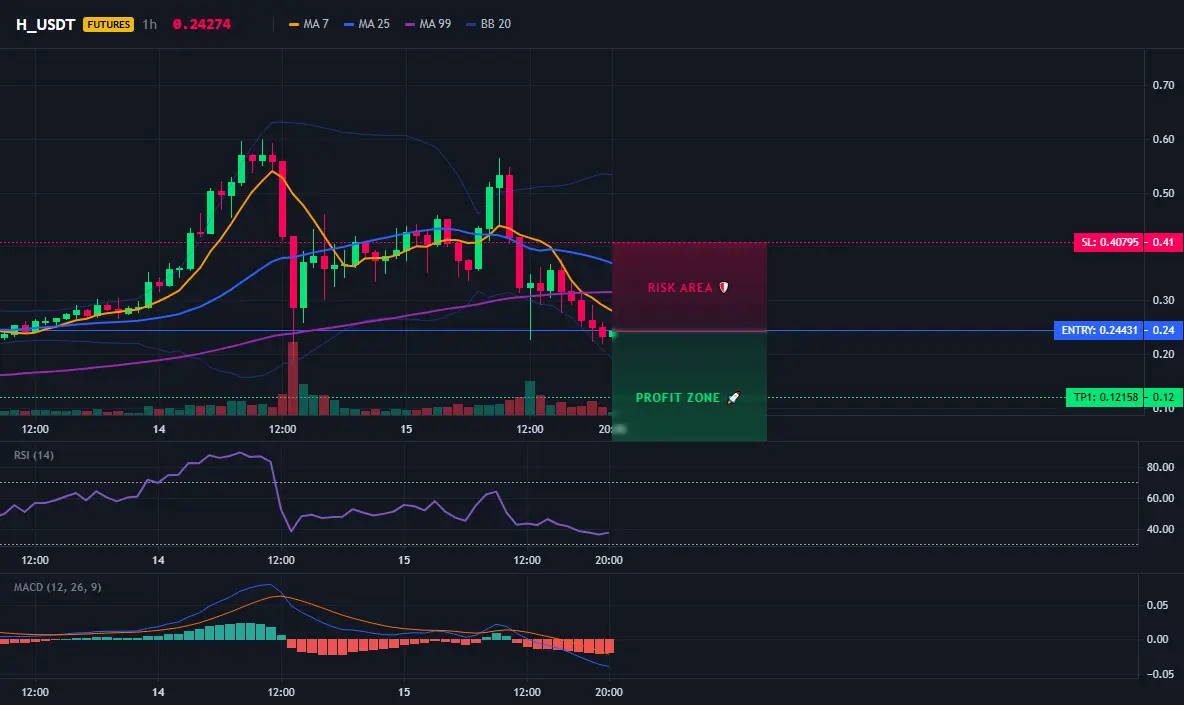Click the 20:00 time label under MACD
The width and height of the screenshot is (1184, 705).
pyautogui.click(x=609, y=692)
